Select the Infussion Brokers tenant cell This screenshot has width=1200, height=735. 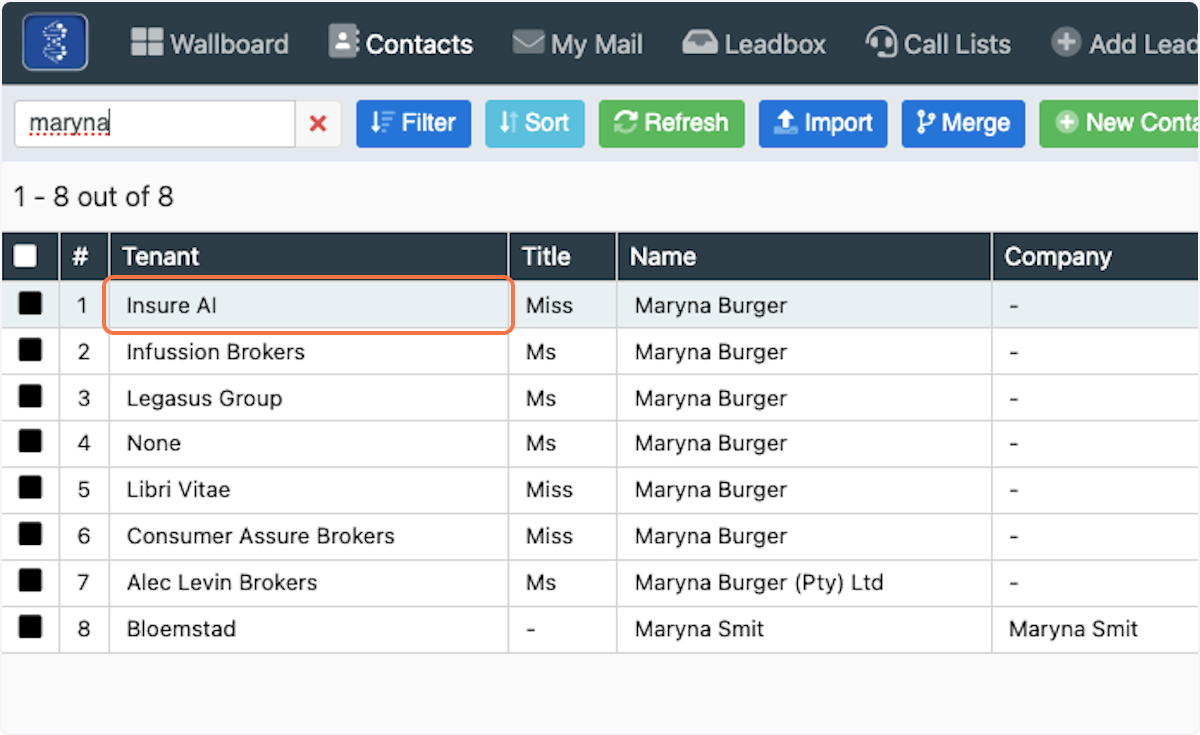coord(309,352)
